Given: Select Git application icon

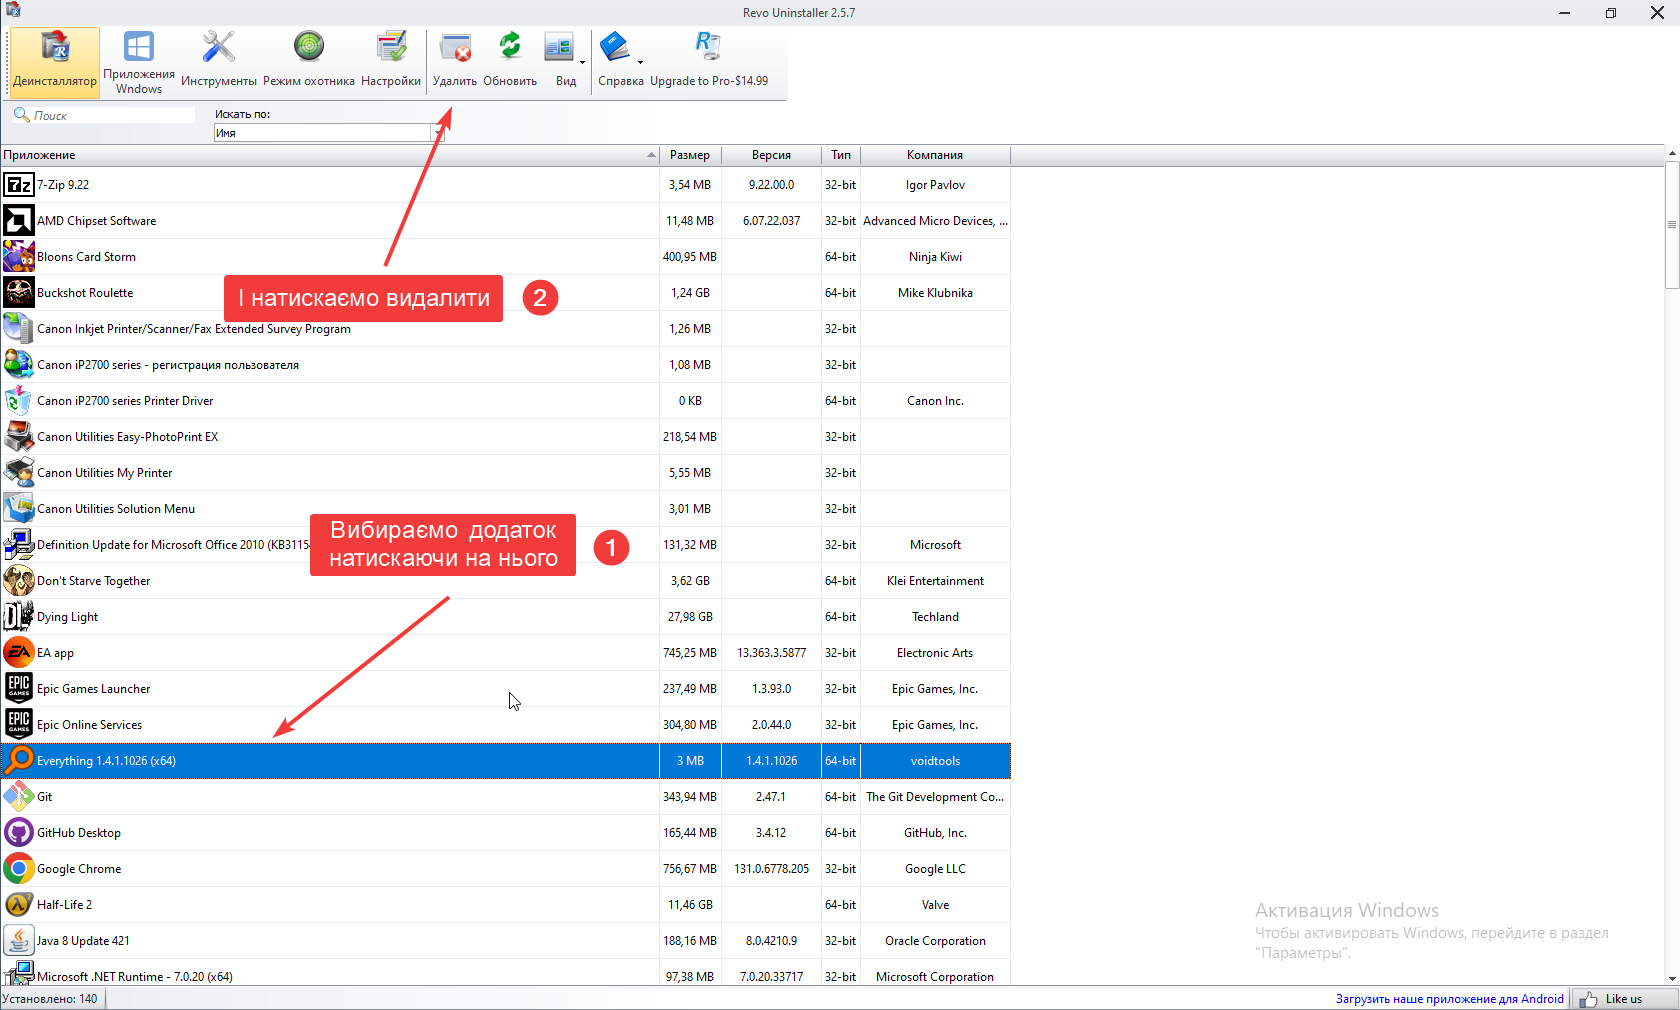Looking at the screenshot, I should click(x=18, y=797).
